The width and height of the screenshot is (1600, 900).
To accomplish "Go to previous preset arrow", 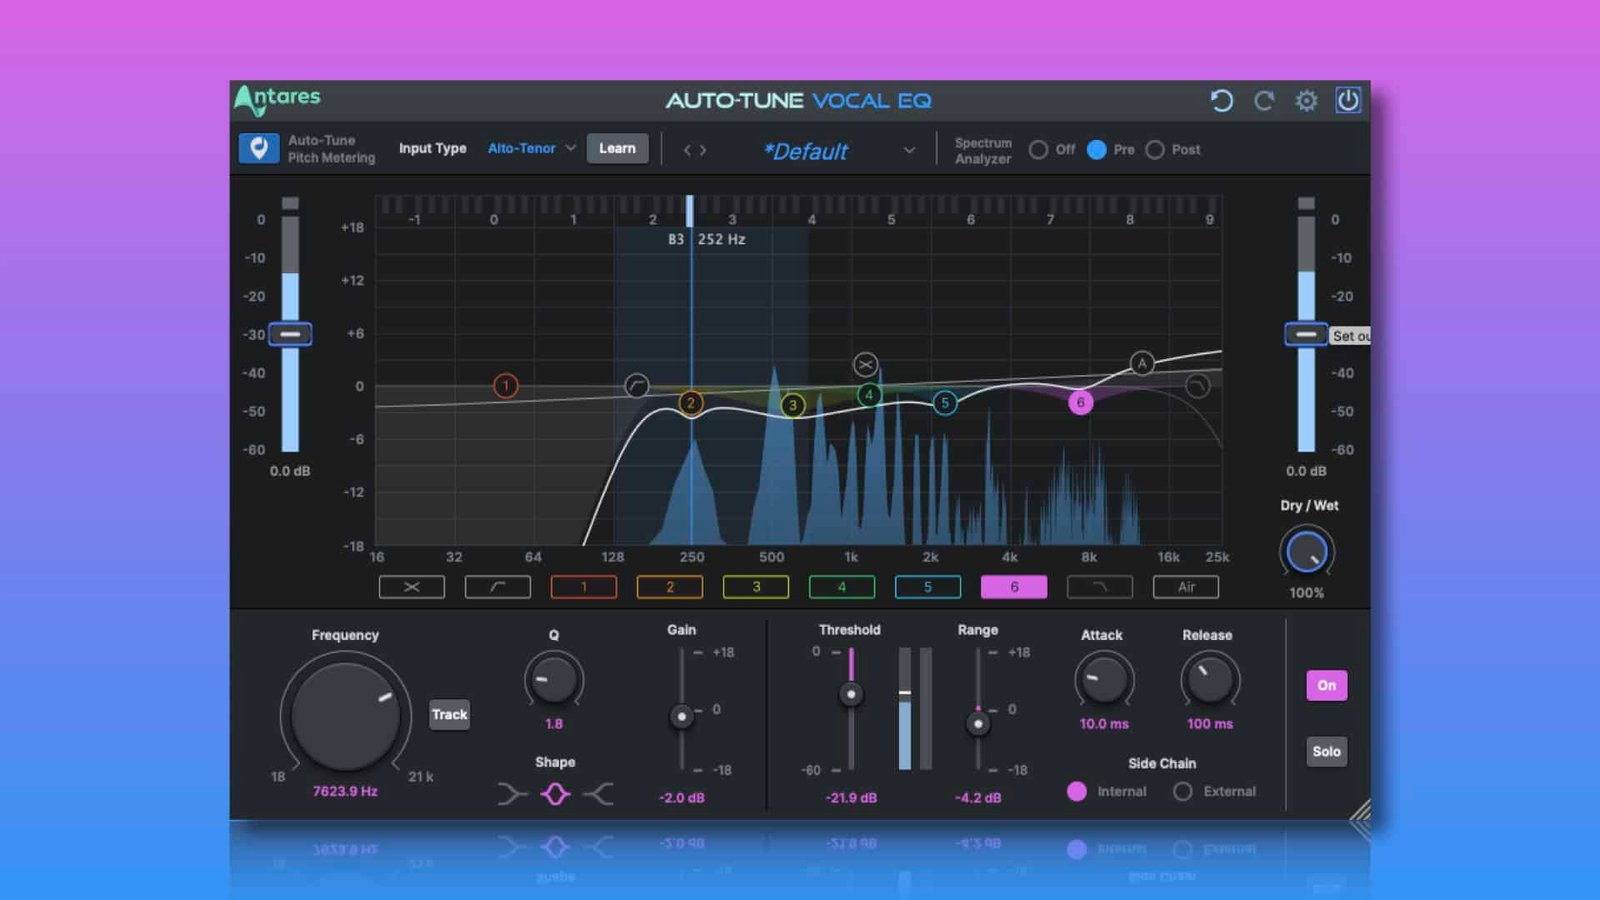I will pos(687,150).
